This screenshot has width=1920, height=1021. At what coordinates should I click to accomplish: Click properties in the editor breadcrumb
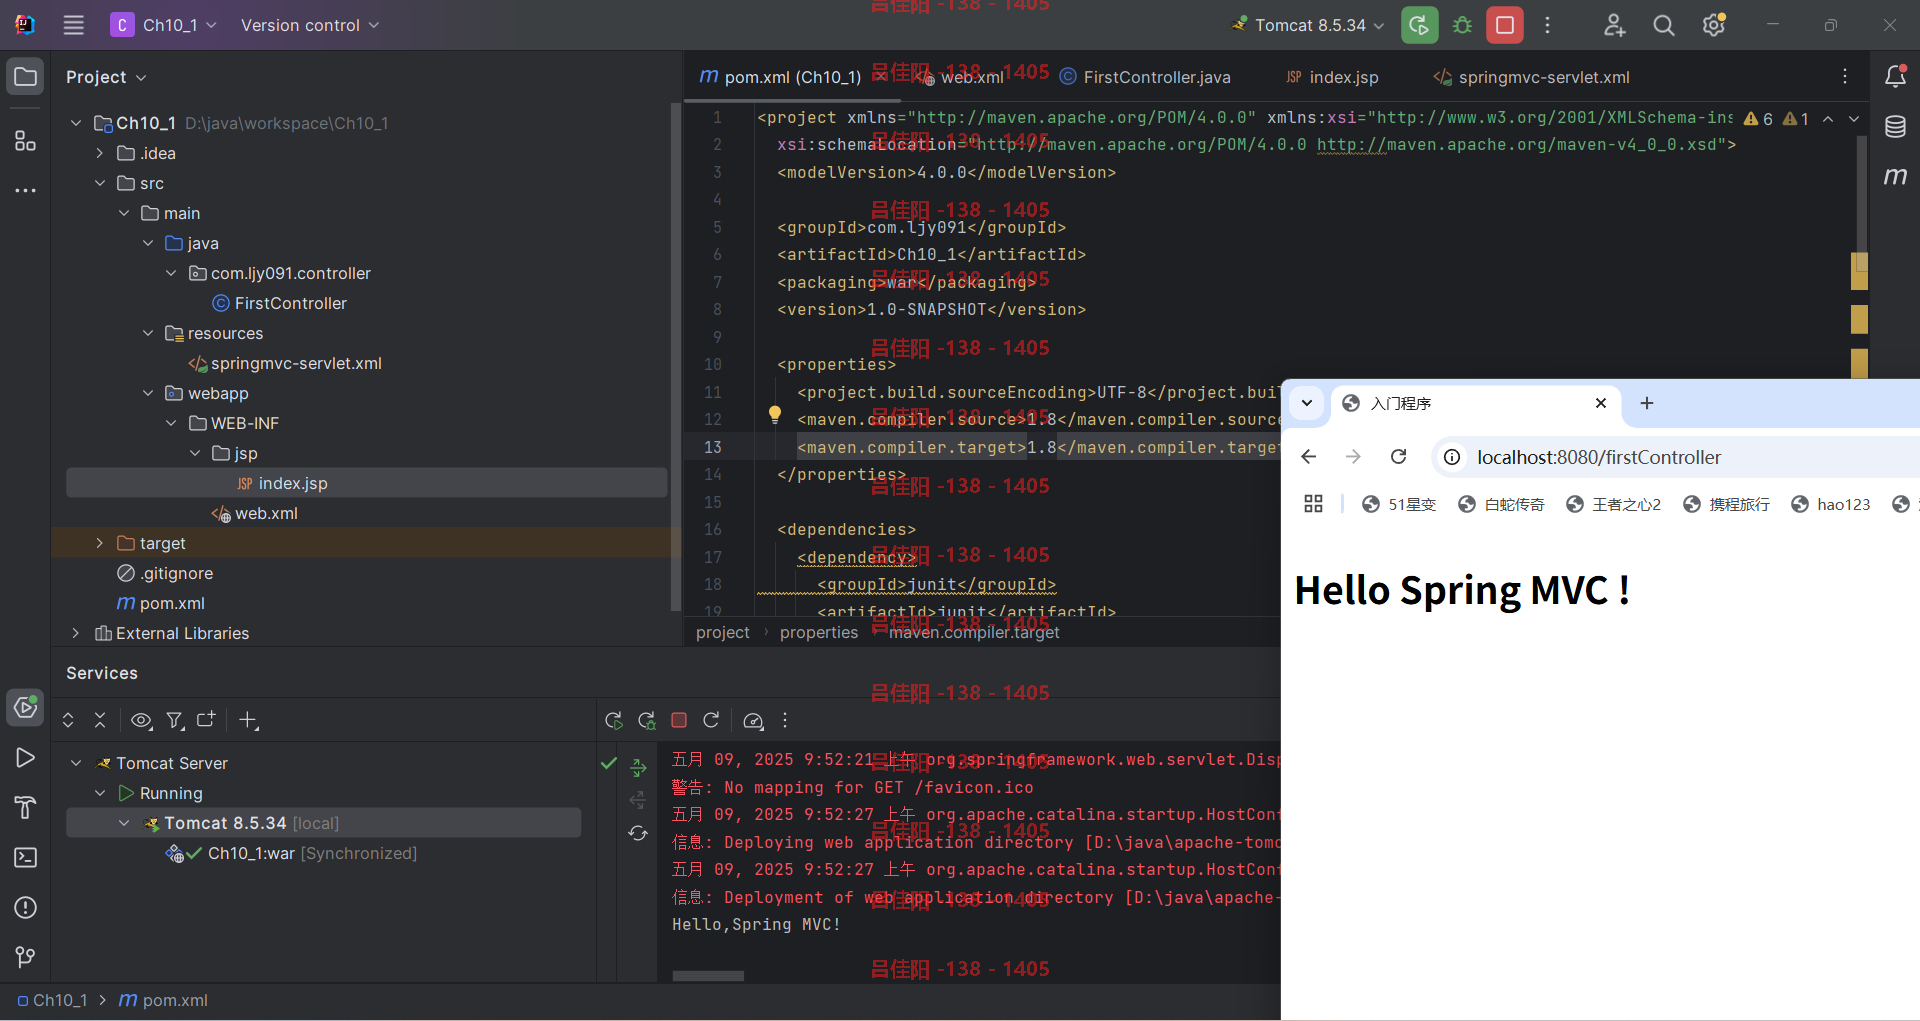coord(819,632)
